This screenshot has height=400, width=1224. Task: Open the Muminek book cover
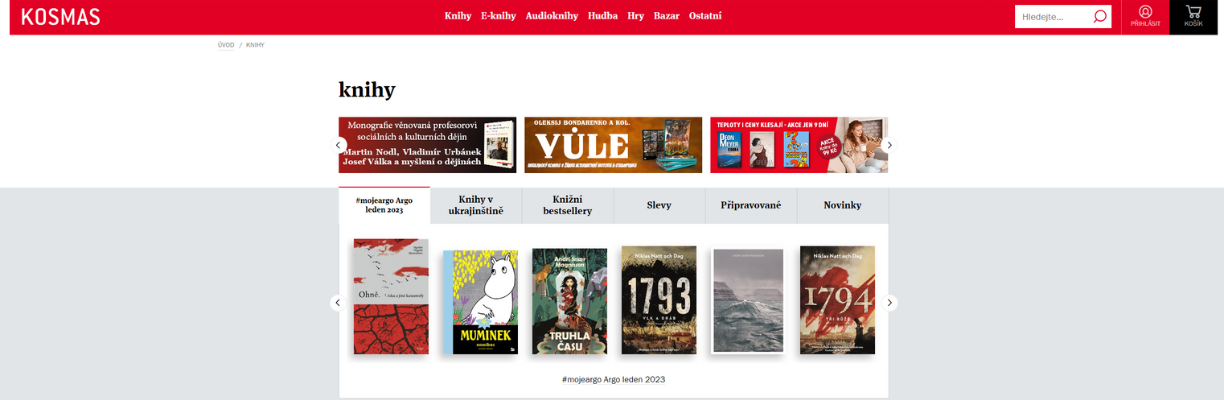pos(479,302)
